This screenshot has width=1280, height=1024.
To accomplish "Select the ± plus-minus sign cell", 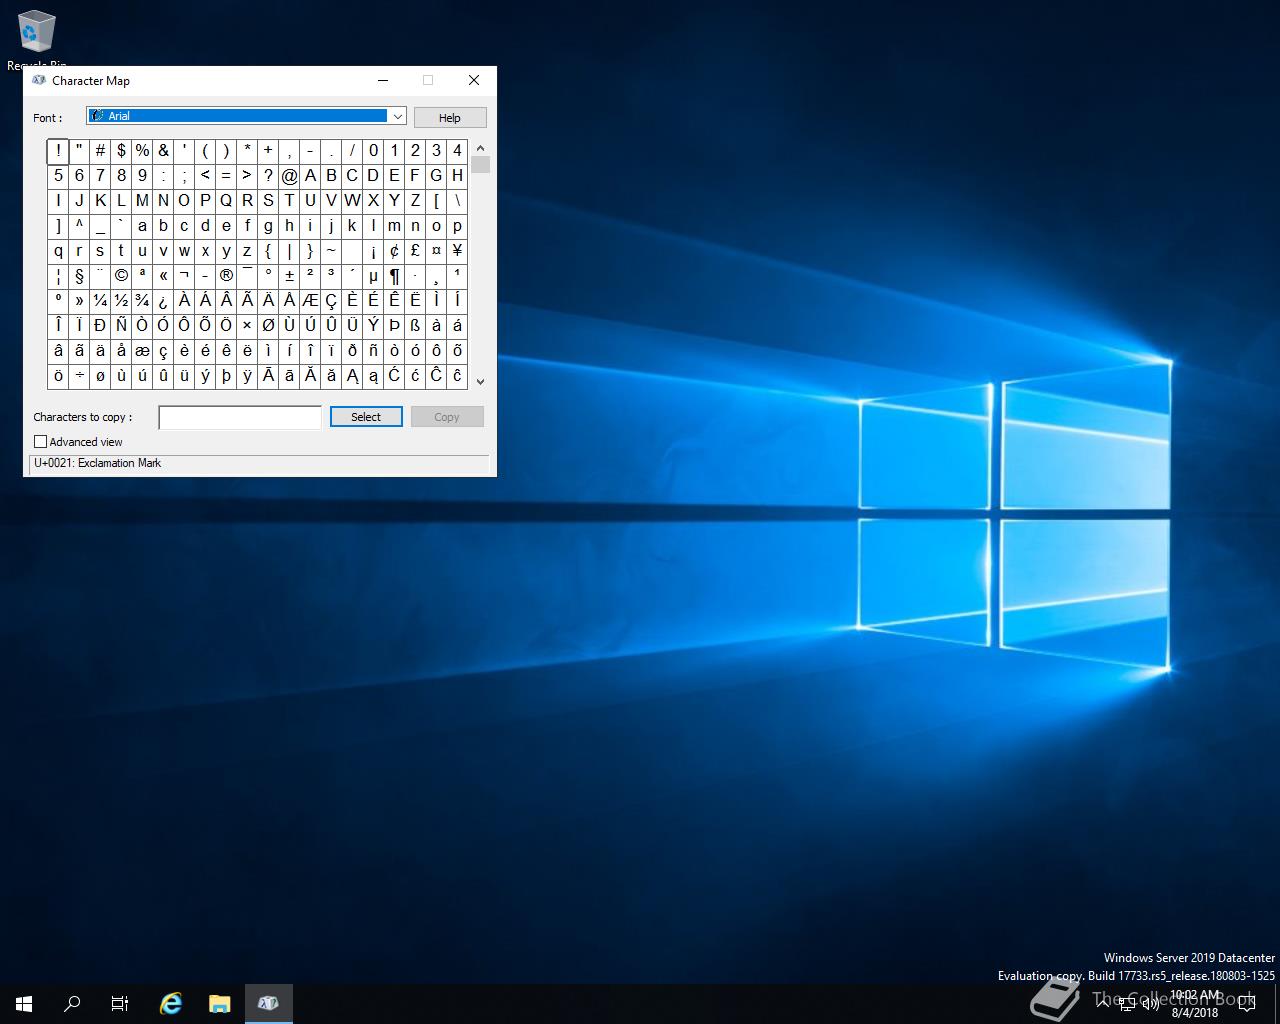I will (289, 276).
